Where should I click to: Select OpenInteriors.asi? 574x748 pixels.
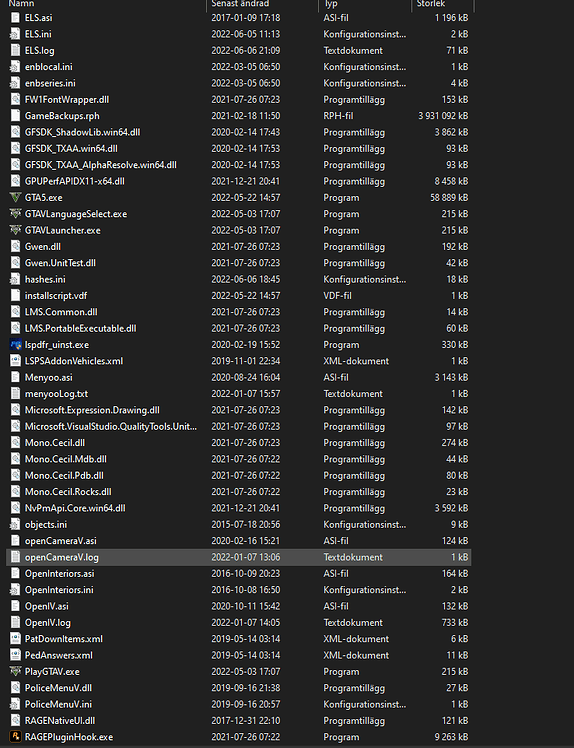tap(60, 573)
